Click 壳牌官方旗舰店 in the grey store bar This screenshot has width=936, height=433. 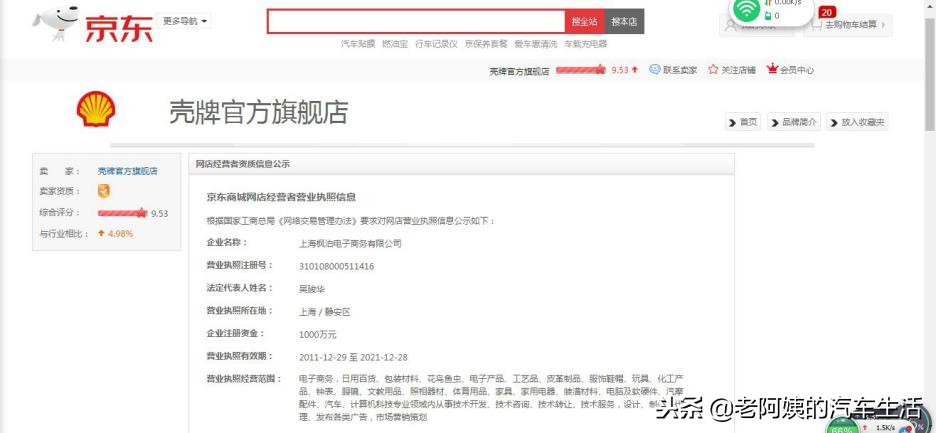point(519,70)
